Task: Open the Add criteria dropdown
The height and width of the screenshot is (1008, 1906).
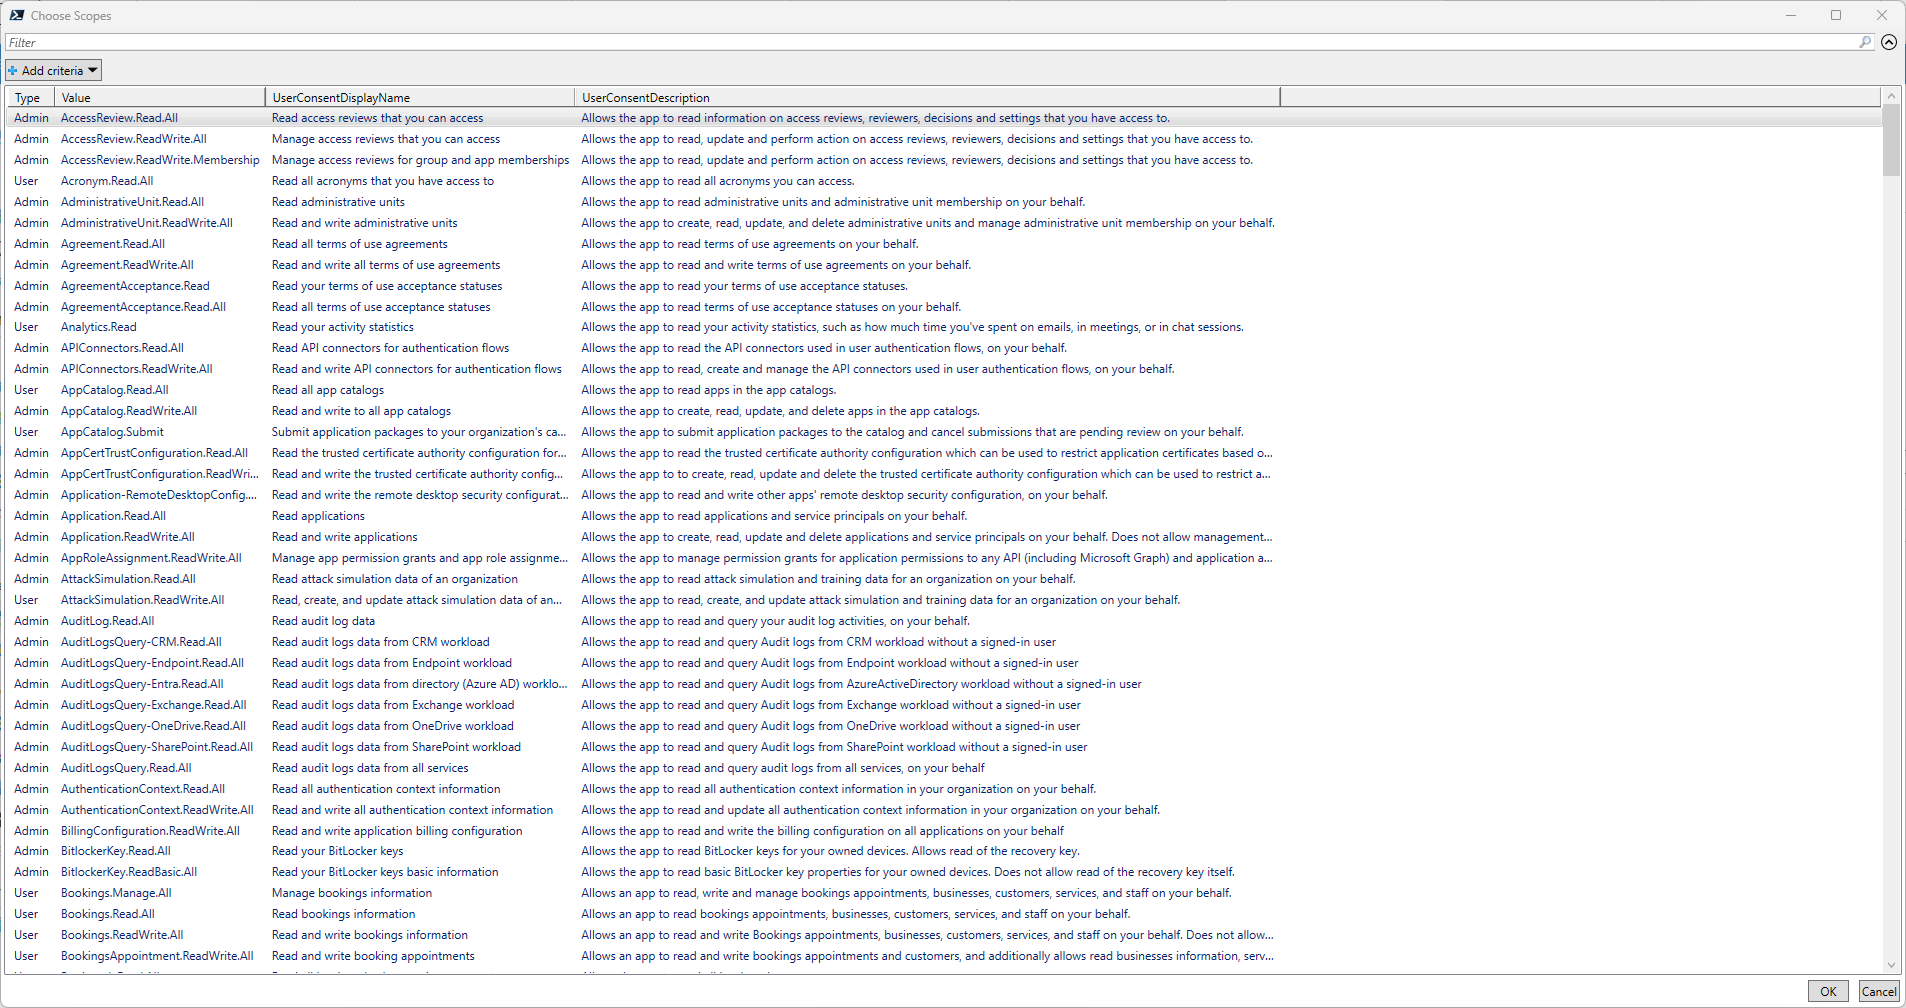Action: pyautogui.click(x=54, y=70)
